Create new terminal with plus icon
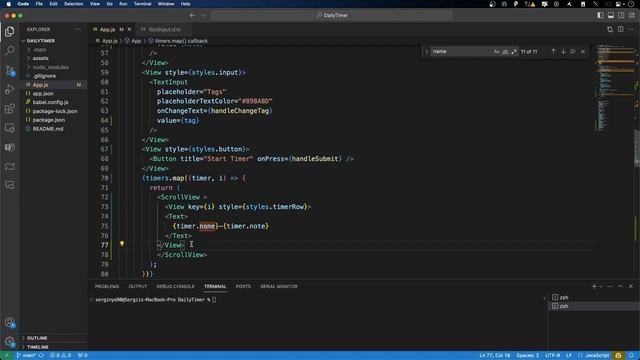This screenshot has width=640, height=360. pos(594,287)
